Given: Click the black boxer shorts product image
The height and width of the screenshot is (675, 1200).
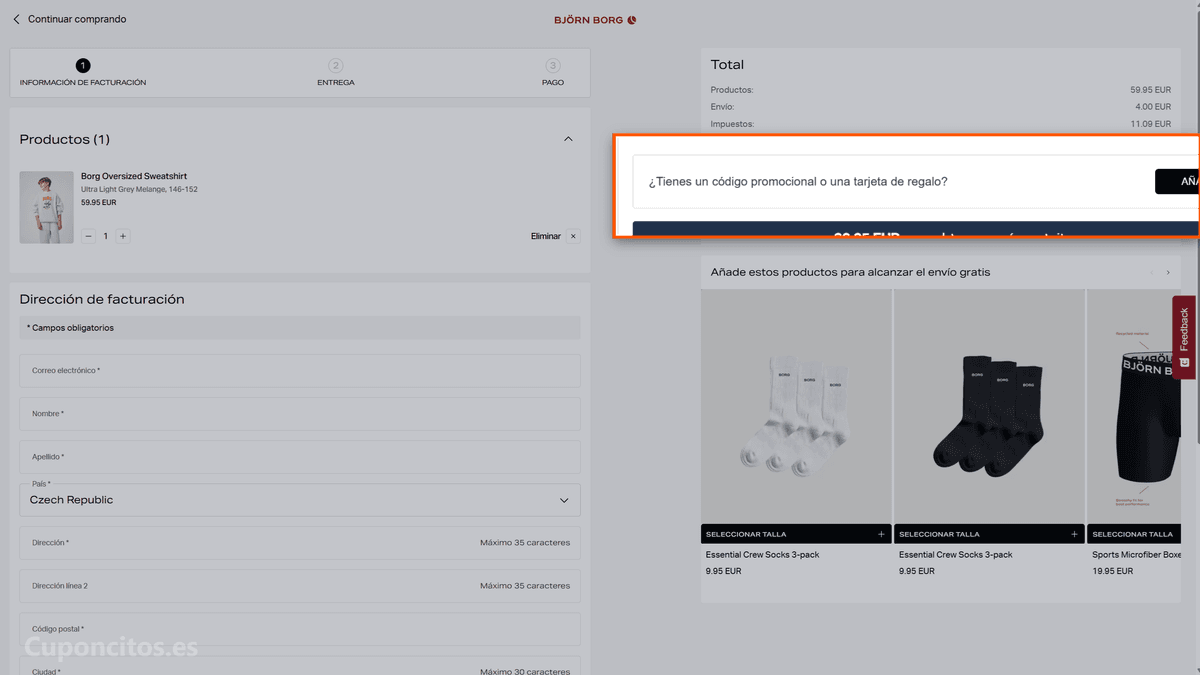Looking at the screenshot, I should tap(1134, 407).
